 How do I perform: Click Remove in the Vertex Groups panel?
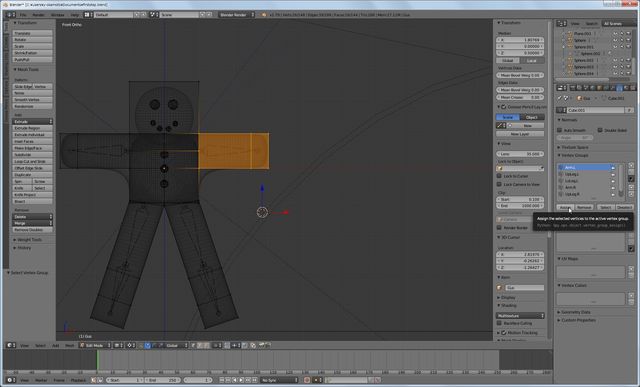(584, 207)
